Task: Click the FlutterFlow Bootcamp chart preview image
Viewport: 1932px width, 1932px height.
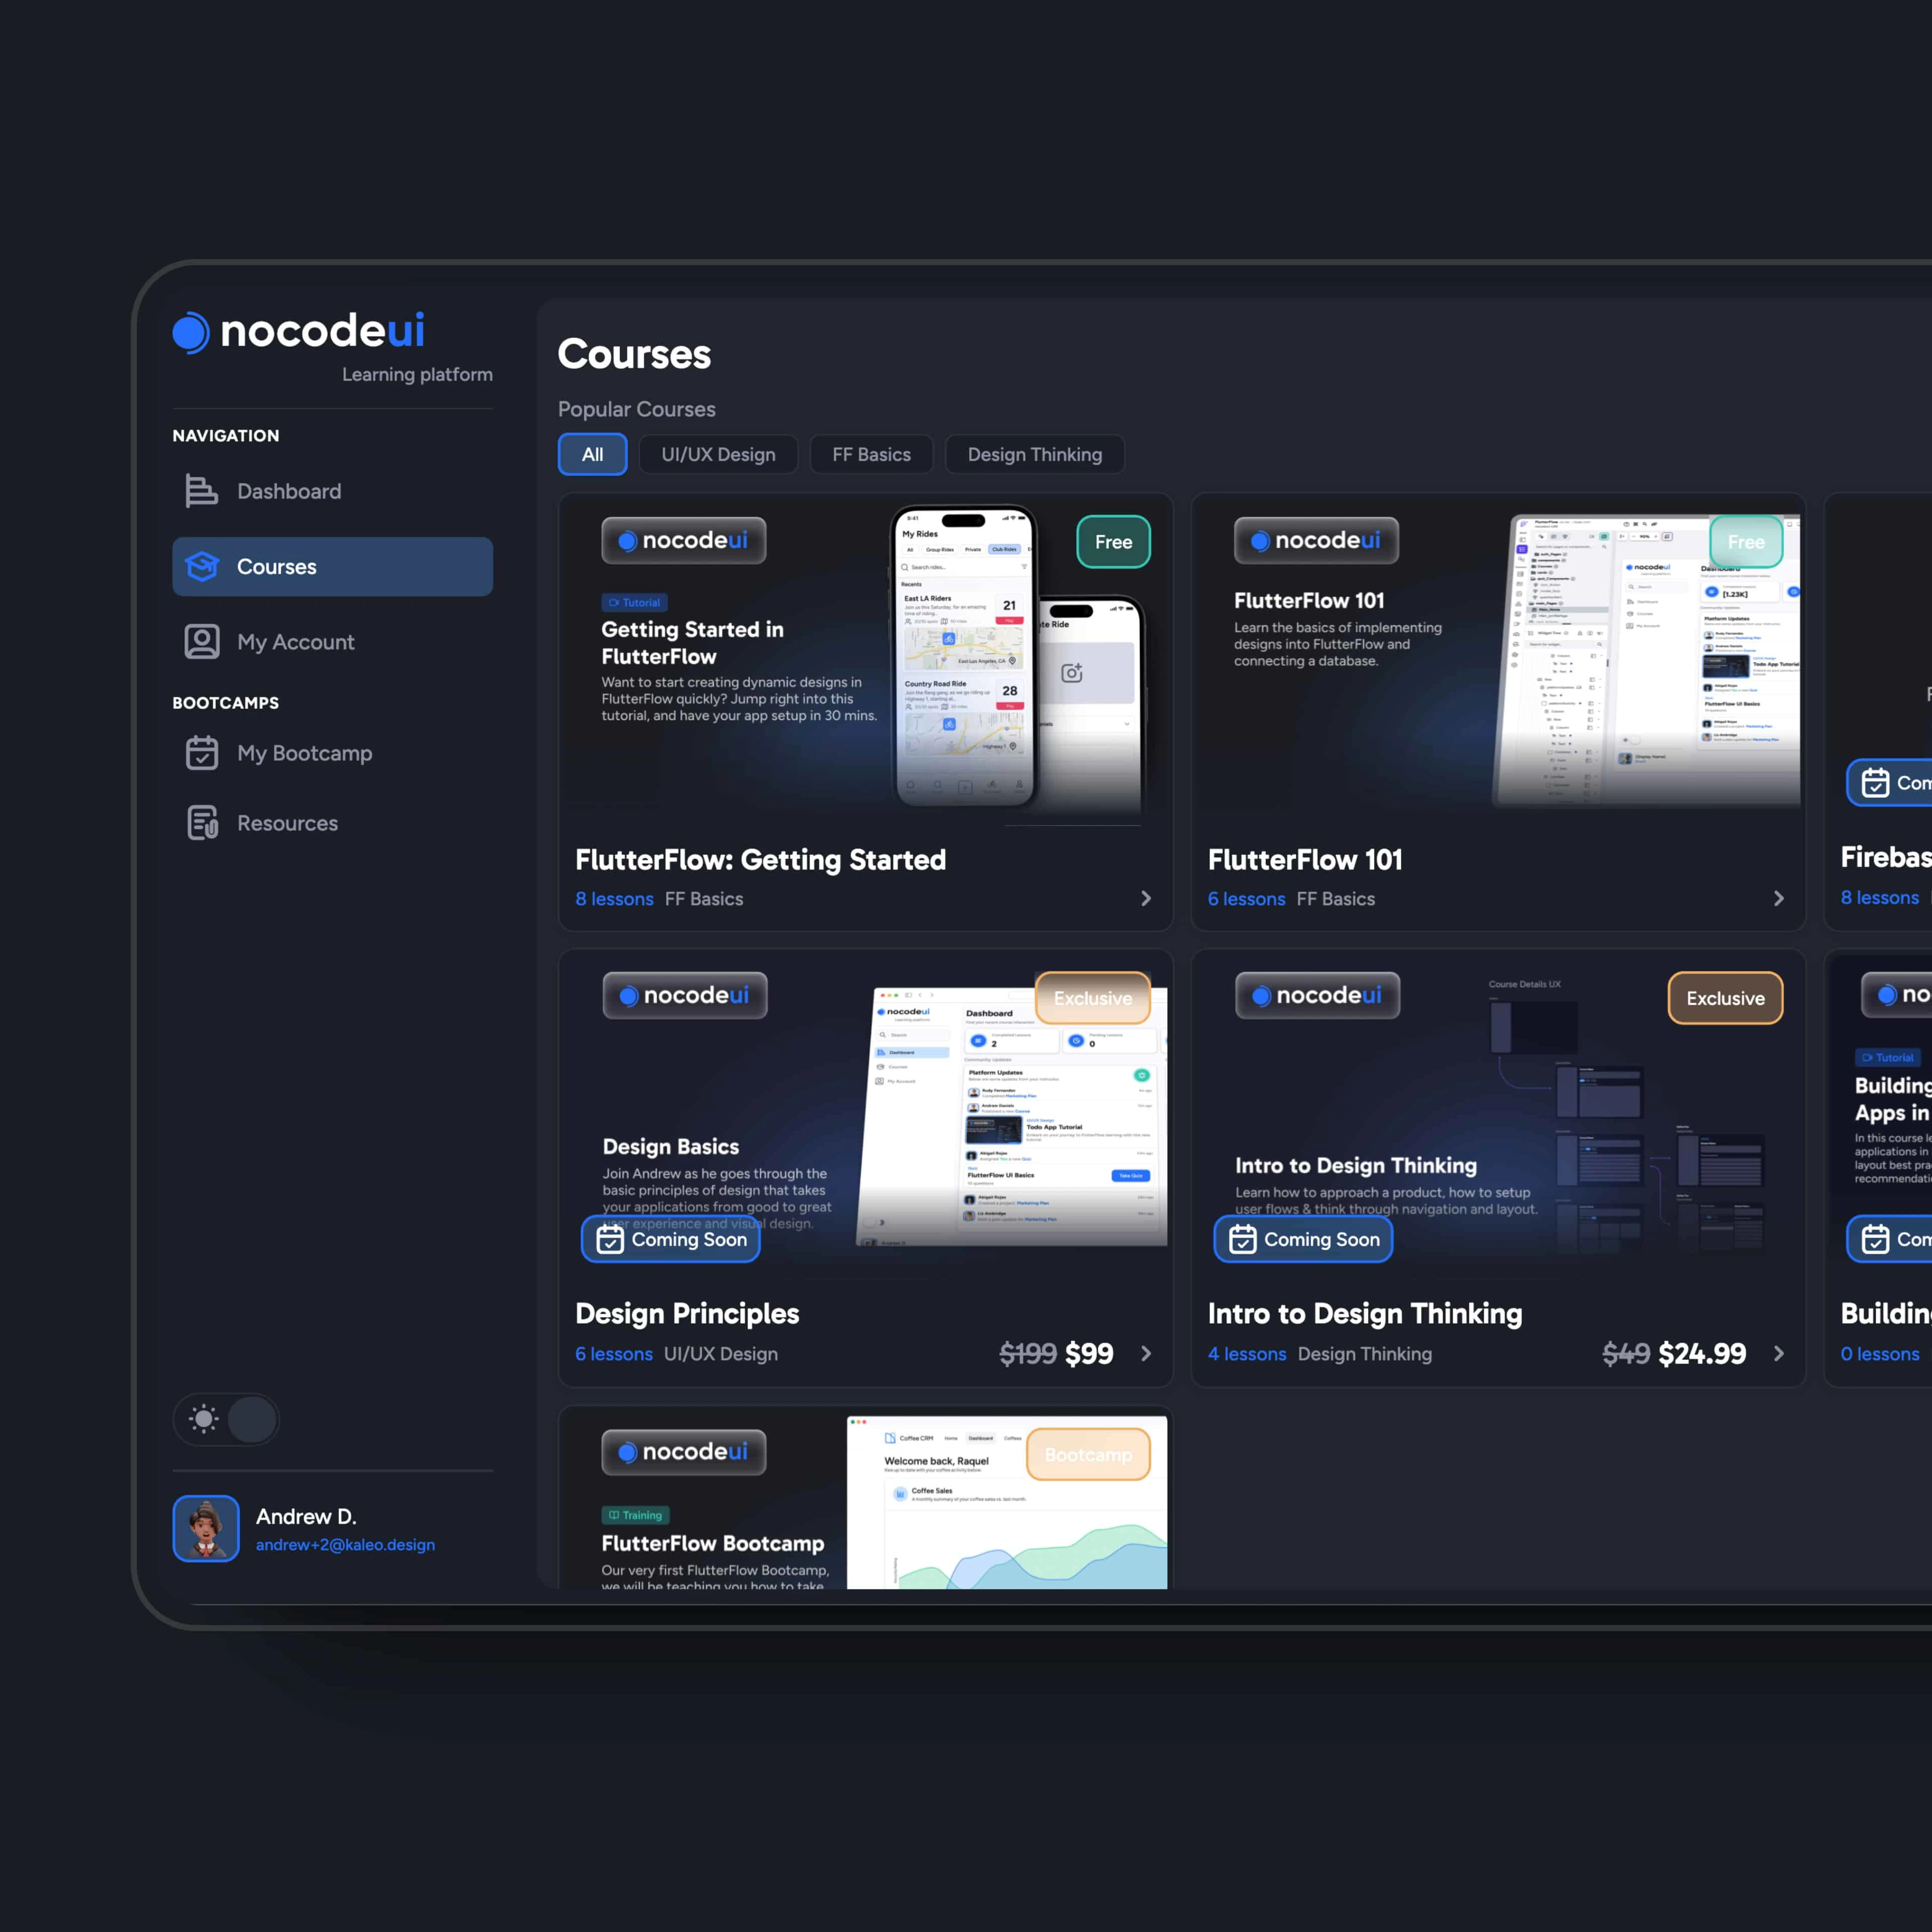Action: (x=1007, y=1502)
